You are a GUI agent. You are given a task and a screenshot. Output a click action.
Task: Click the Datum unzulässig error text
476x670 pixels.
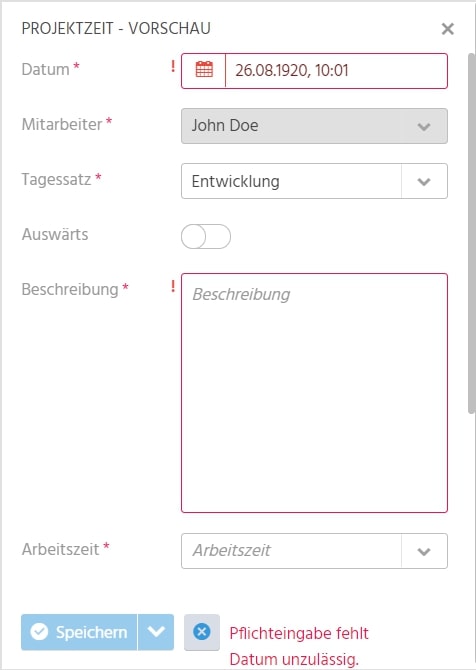[294, 659]
